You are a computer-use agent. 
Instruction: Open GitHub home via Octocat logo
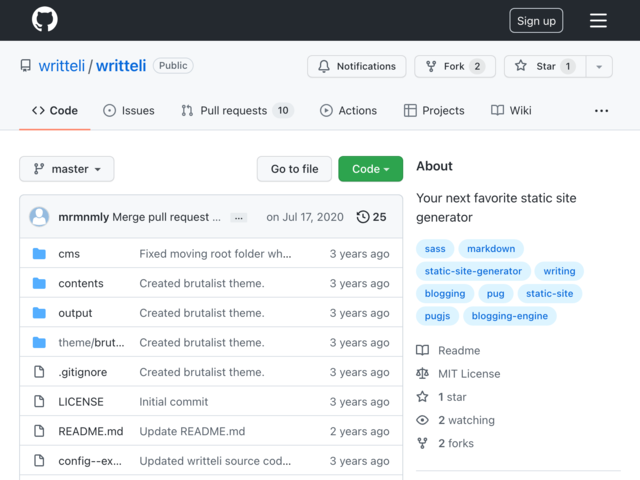point(44,19)
